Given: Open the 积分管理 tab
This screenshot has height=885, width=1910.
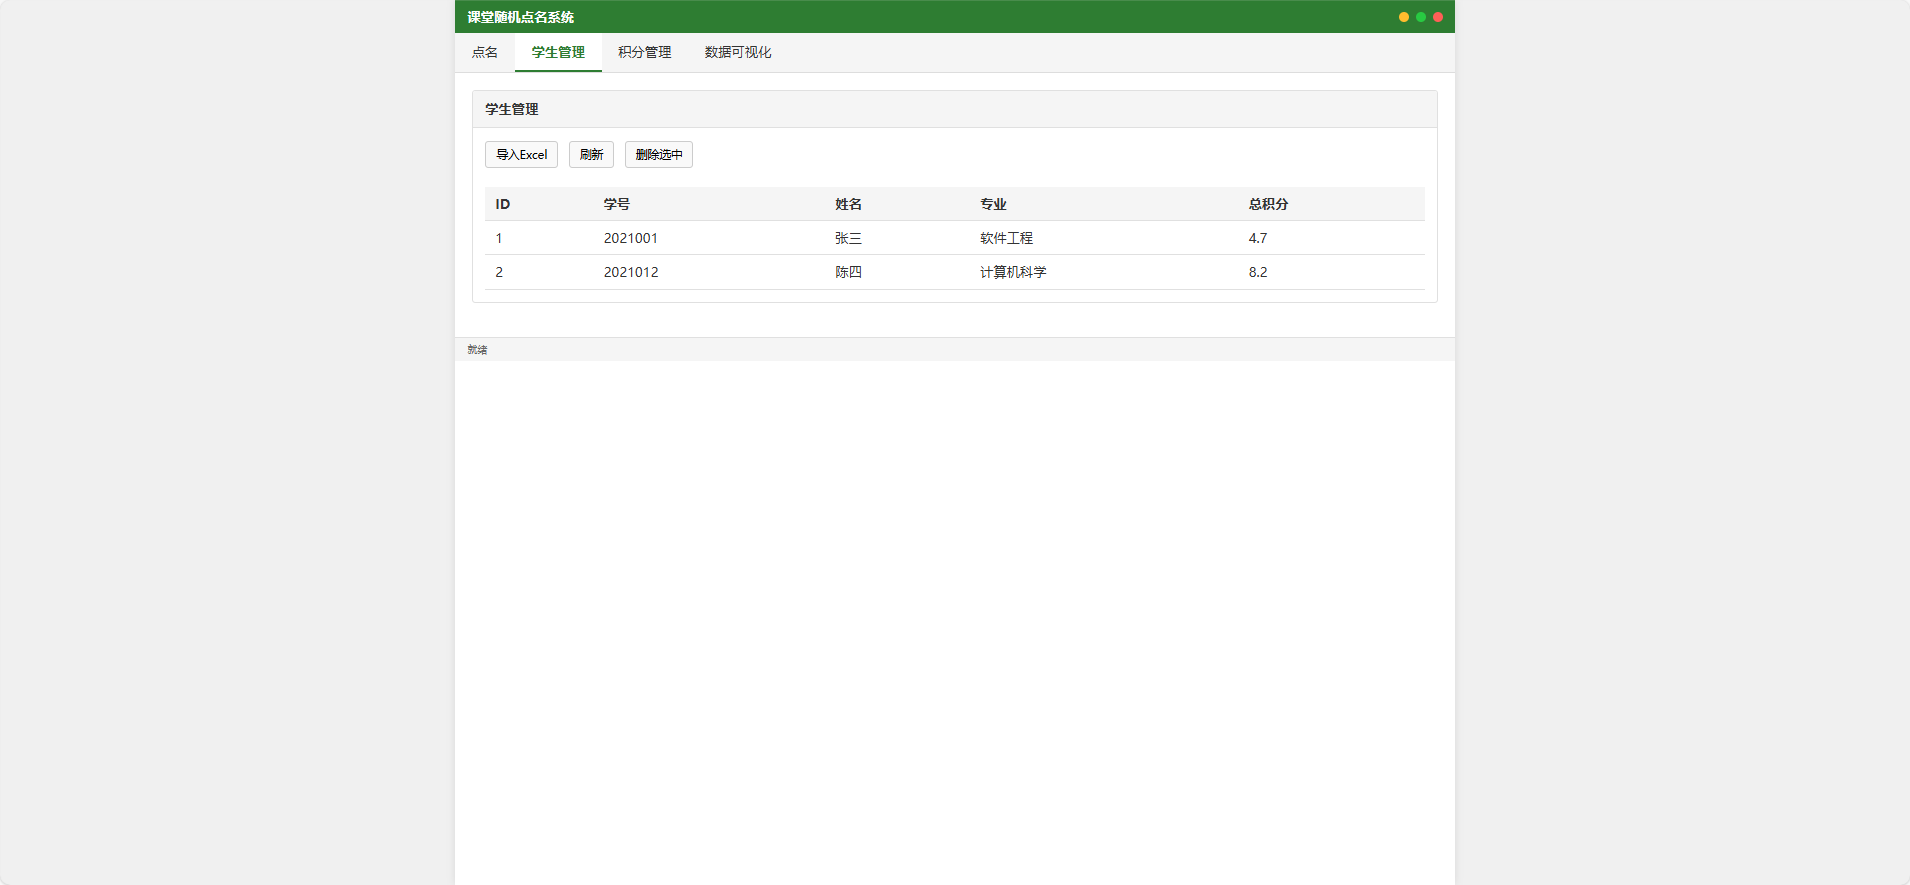Looking at the screenshot, I should pyautogui.click(x=644, y=52).
